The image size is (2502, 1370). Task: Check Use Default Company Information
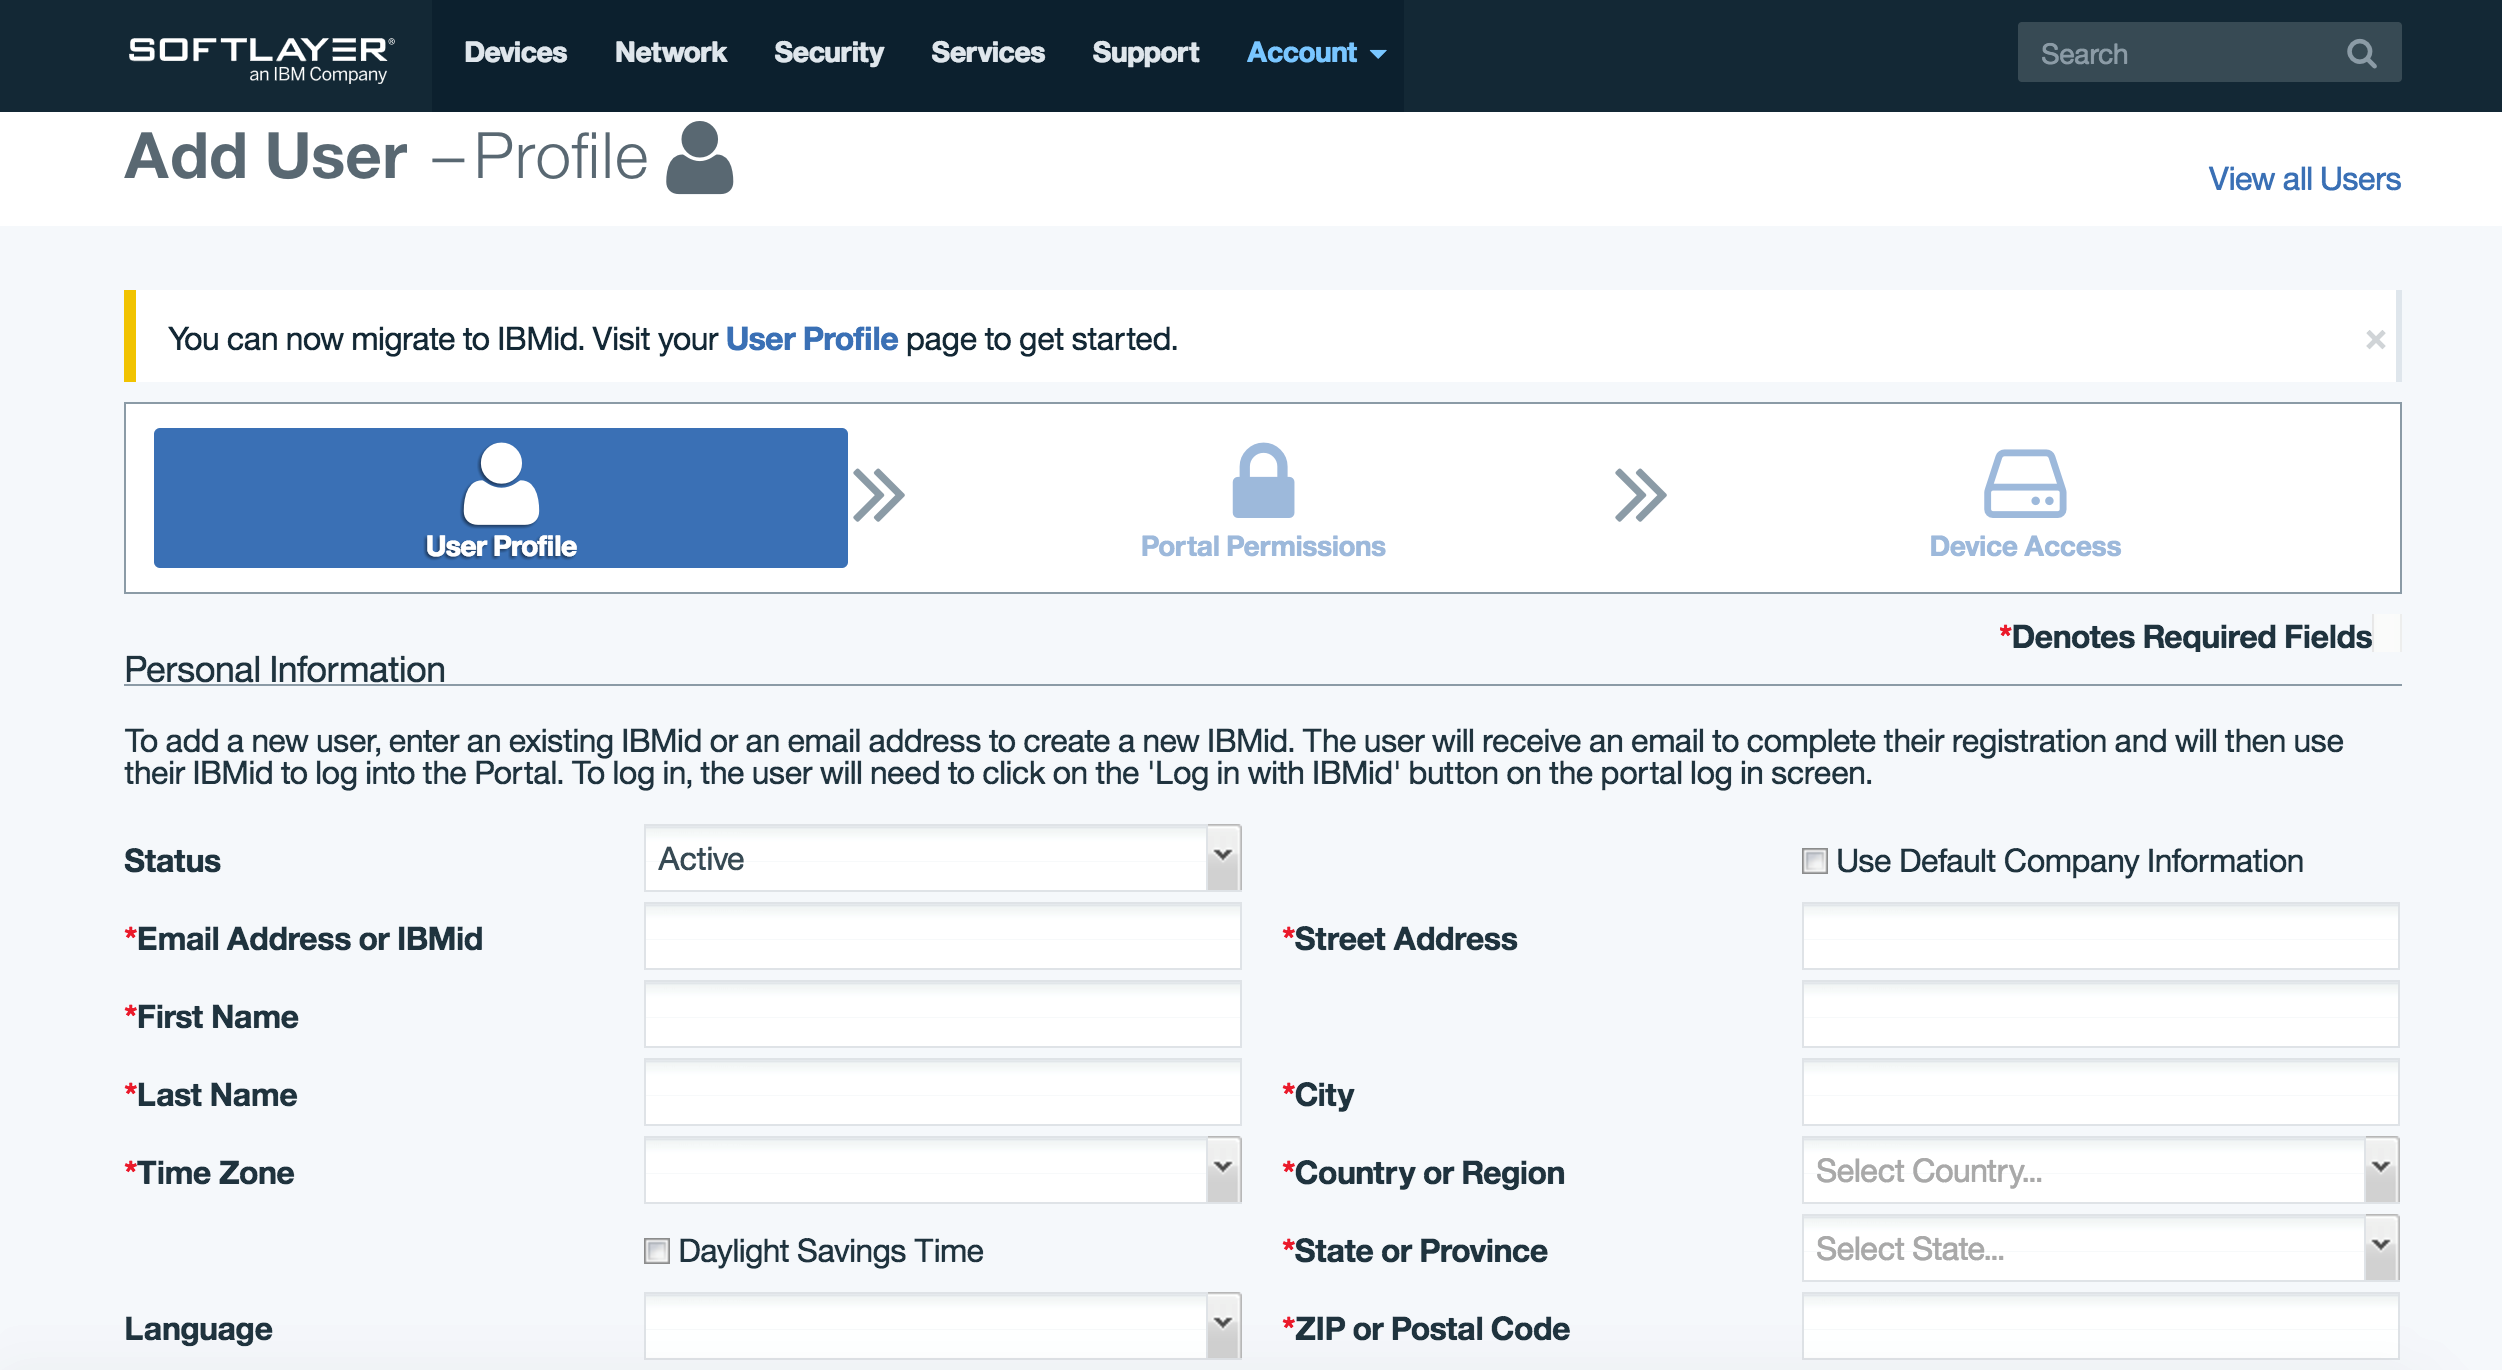click(x=1814, y=861)
